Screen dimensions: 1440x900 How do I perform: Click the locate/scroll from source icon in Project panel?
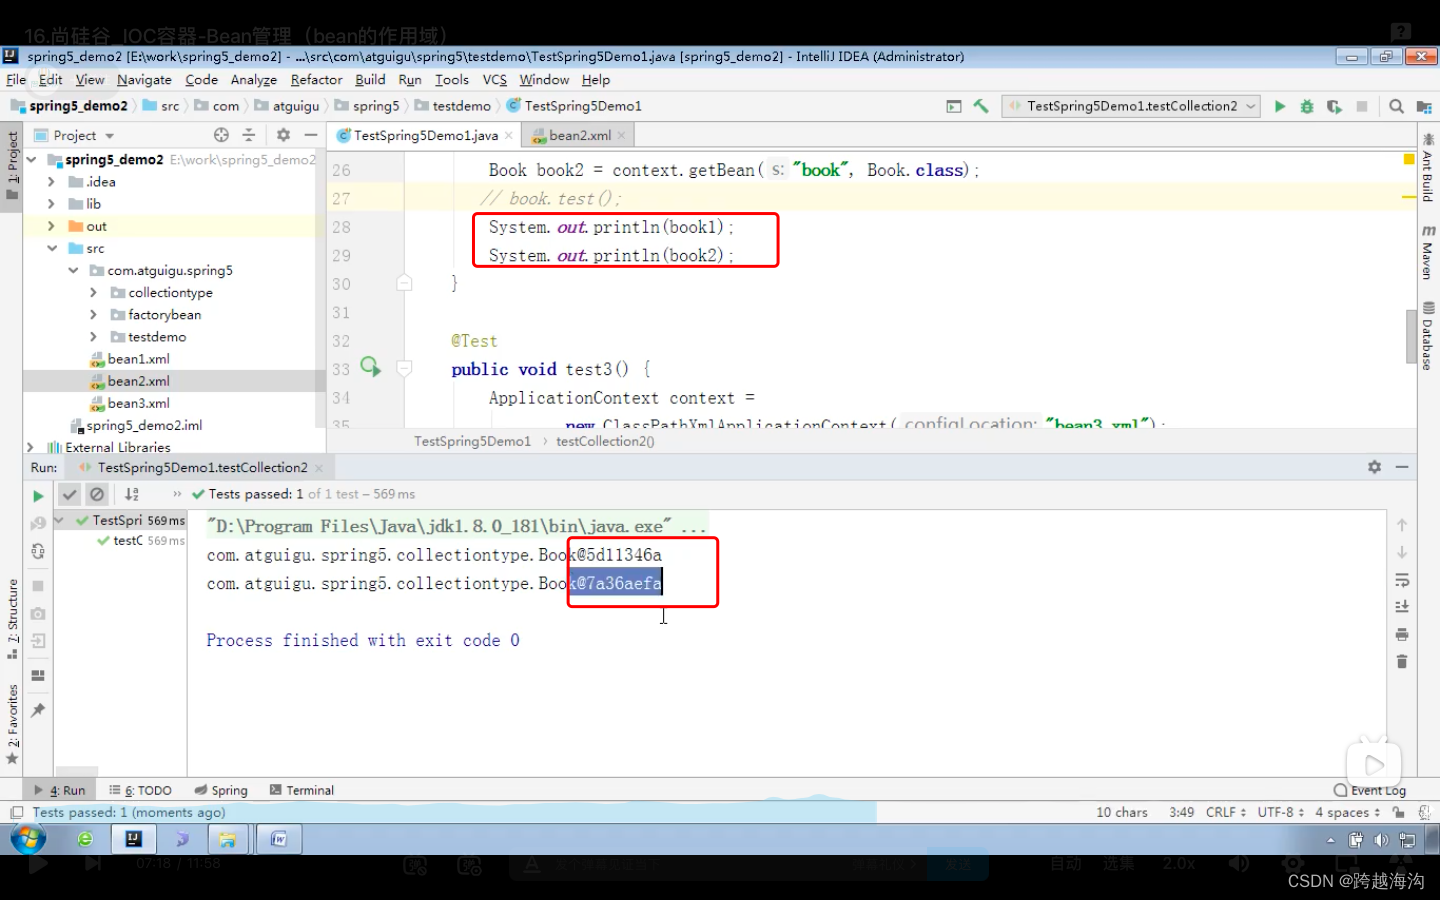tap(221, 135)
